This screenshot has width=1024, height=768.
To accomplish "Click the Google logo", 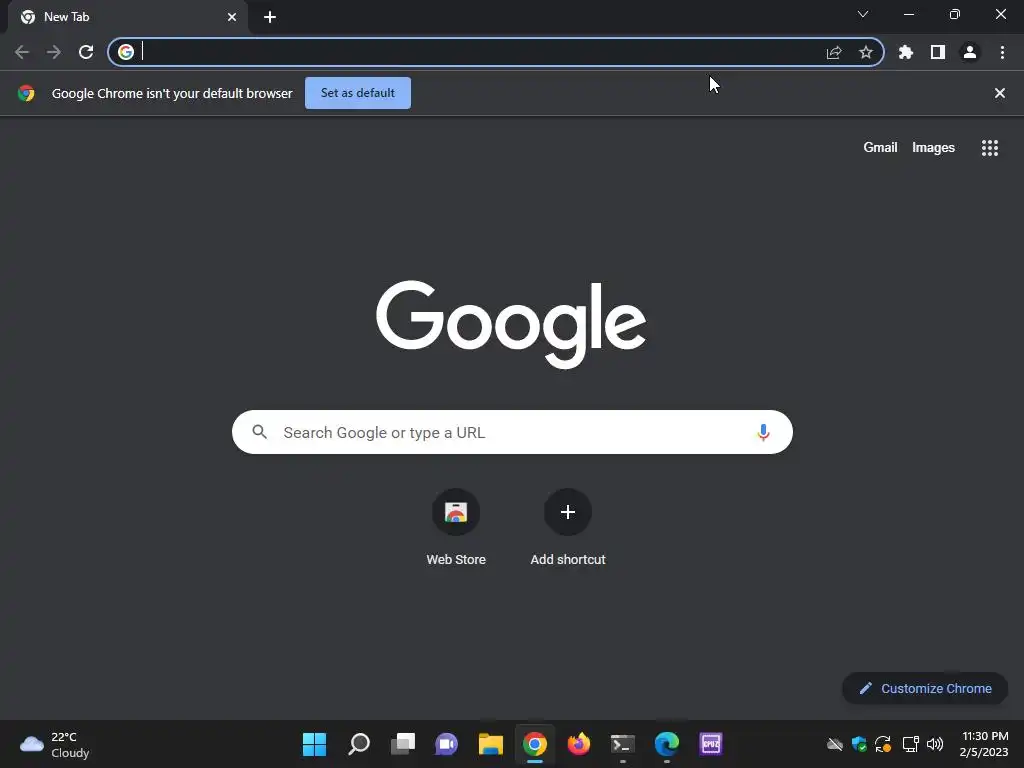I will (x=511, y=325).
